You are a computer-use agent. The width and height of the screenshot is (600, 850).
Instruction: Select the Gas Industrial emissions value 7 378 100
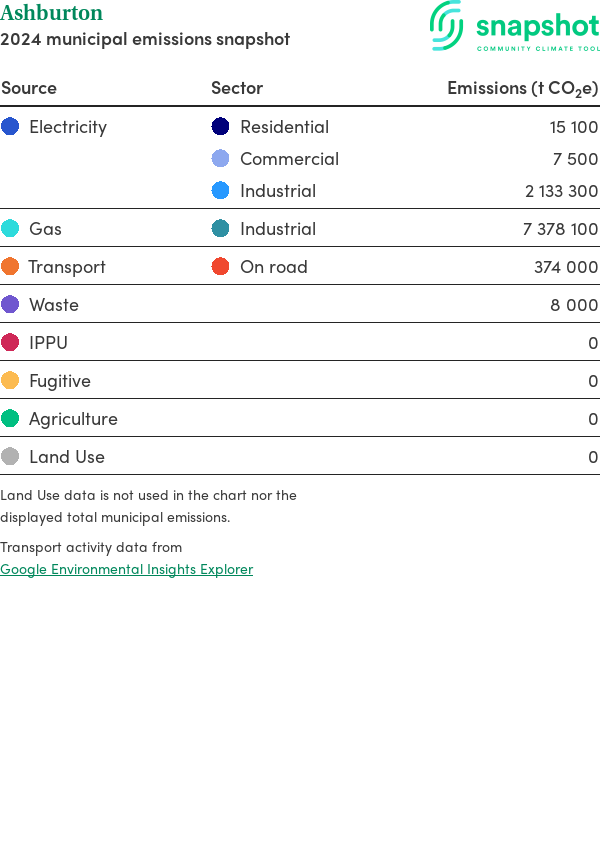tap(560, 229)
